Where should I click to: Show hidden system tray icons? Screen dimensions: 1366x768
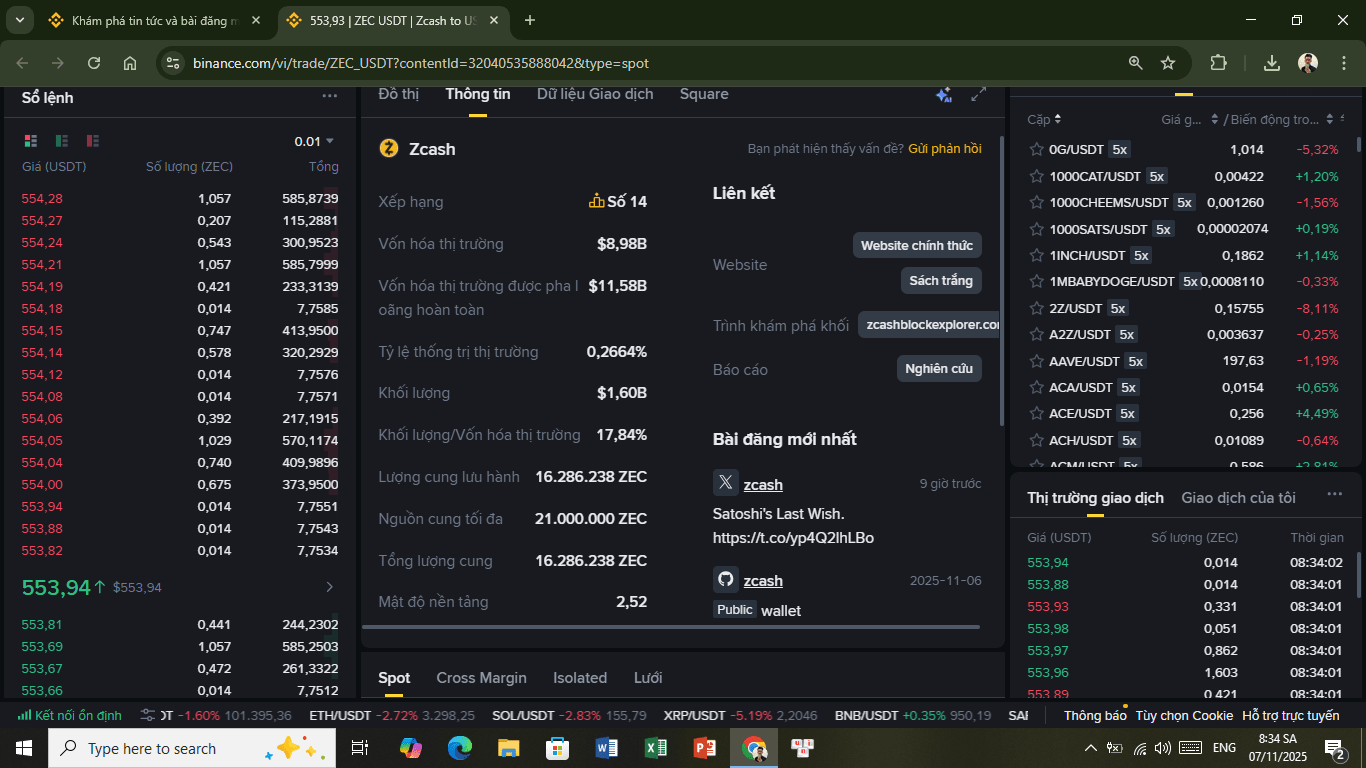tap(1091, 748)
